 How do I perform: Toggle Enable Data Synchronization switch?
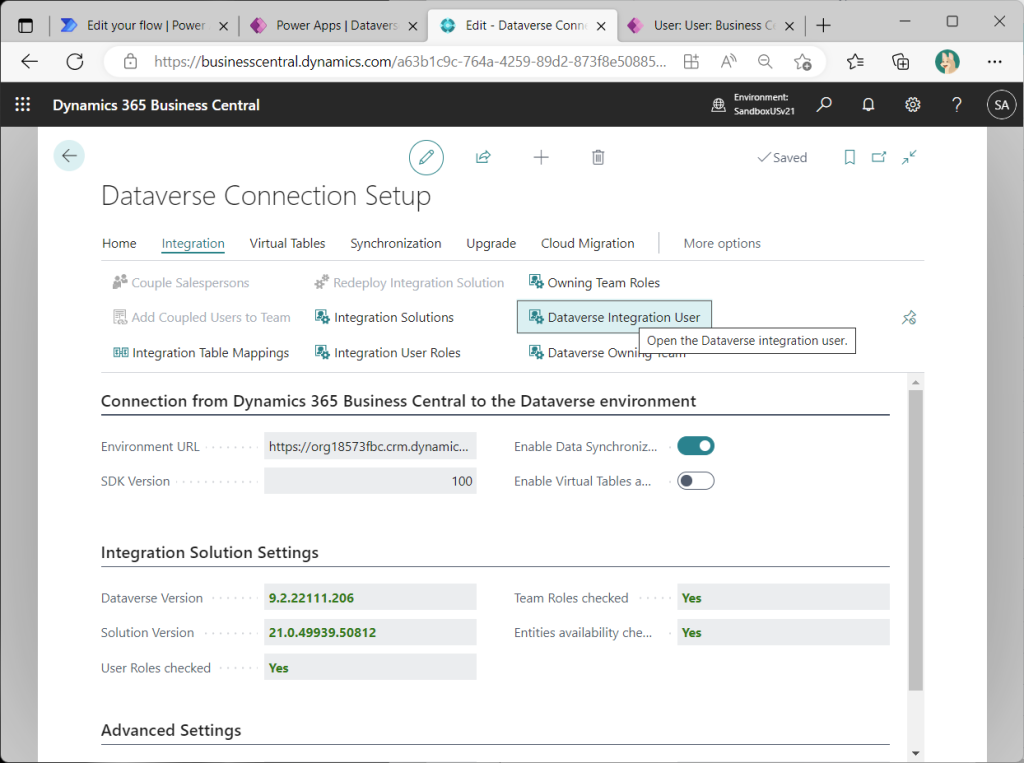[696, 446]
